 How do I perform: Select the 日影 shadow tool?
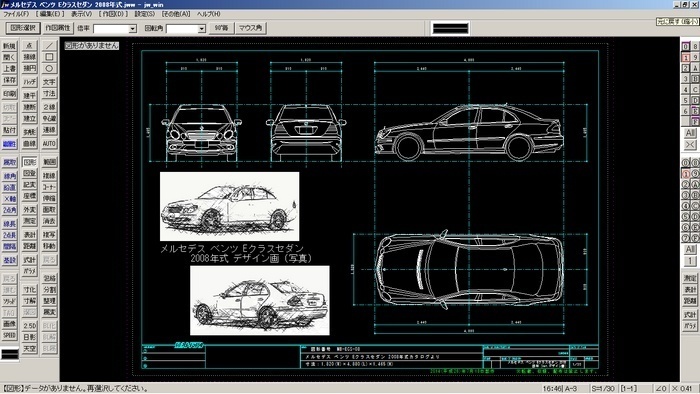tap(29, 337)
